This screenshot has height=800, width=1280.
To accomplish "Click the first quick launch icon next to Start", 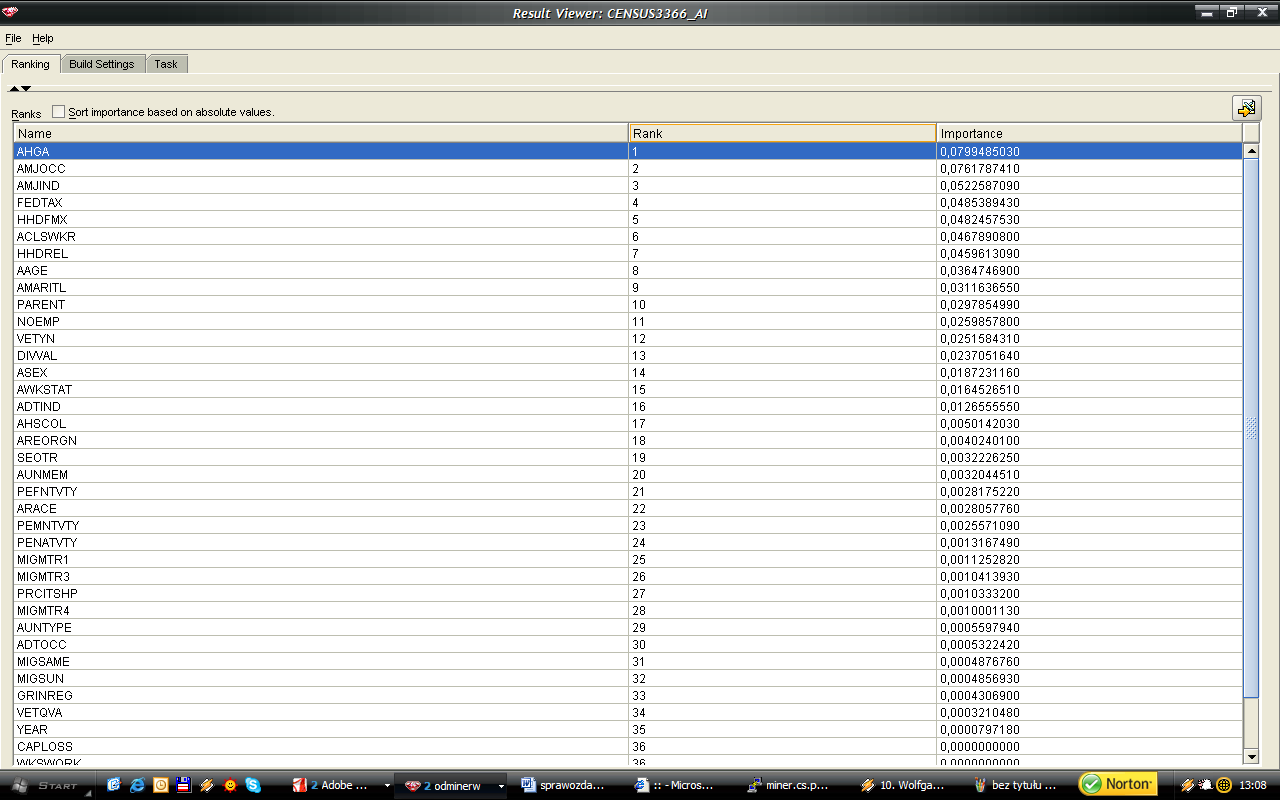I will click(x=114, y=785).
